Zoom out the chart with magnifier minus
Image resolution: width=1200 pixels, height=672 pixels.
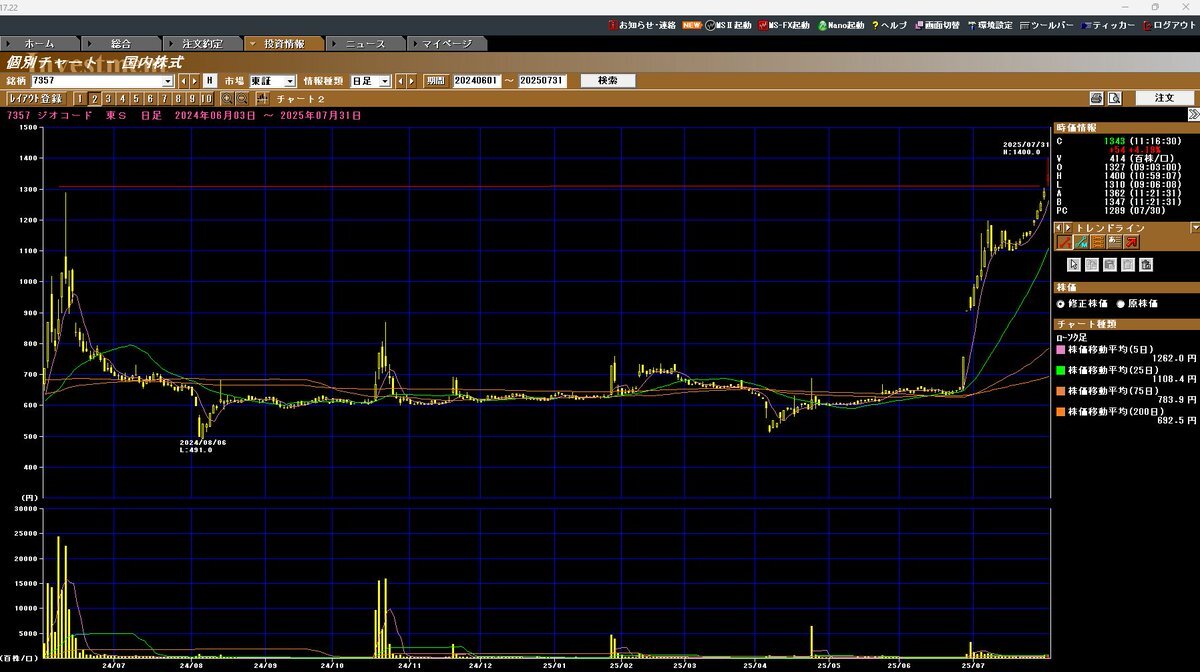(x=241, y=98)
